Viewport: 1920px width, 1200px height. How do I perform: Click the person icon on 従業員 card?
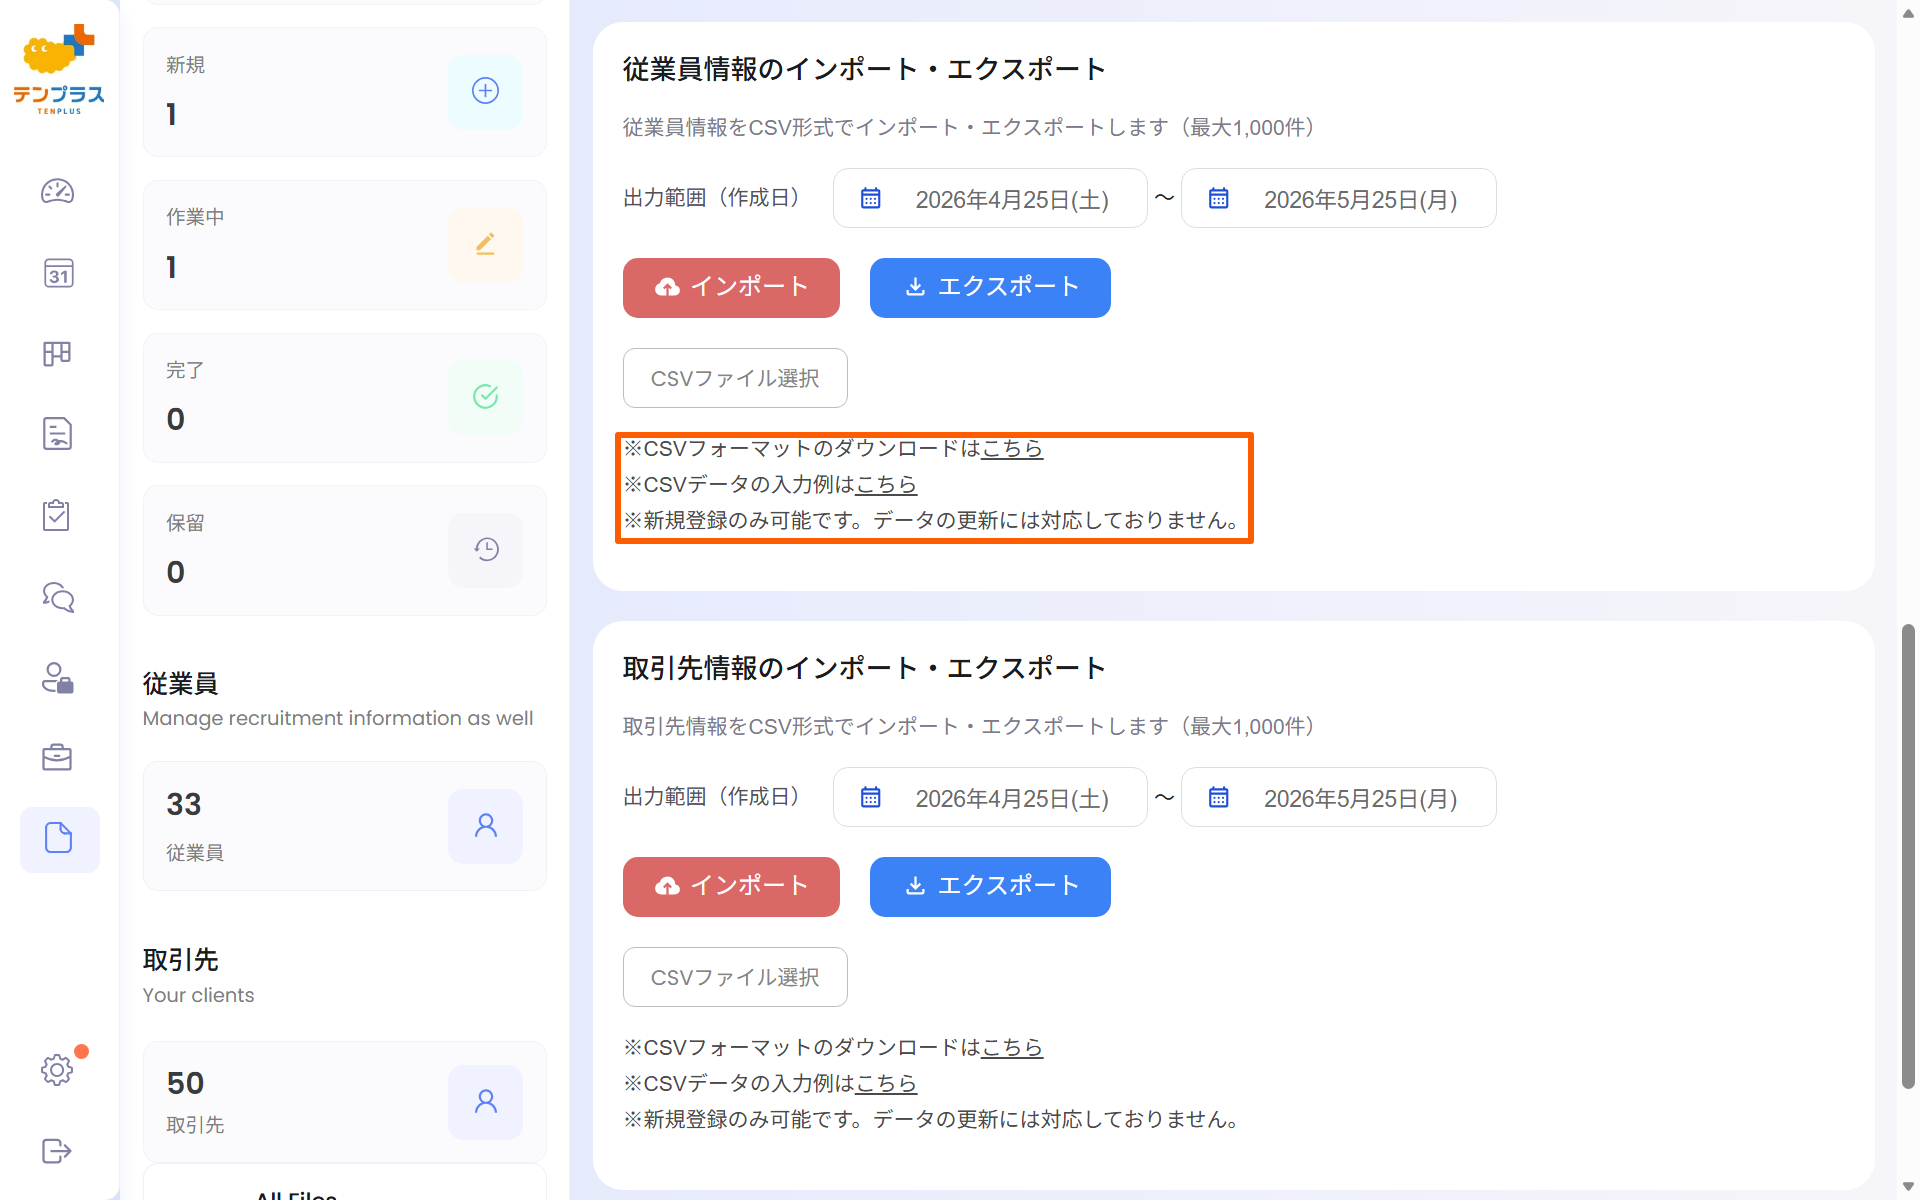point(485,826)
